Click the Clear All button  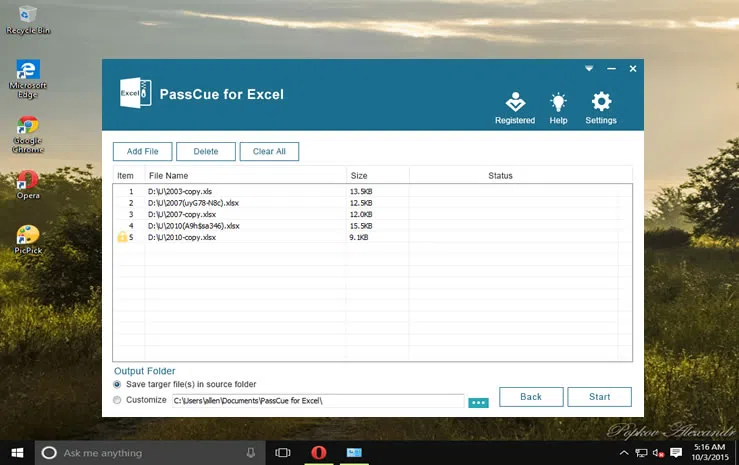[269, 151]
